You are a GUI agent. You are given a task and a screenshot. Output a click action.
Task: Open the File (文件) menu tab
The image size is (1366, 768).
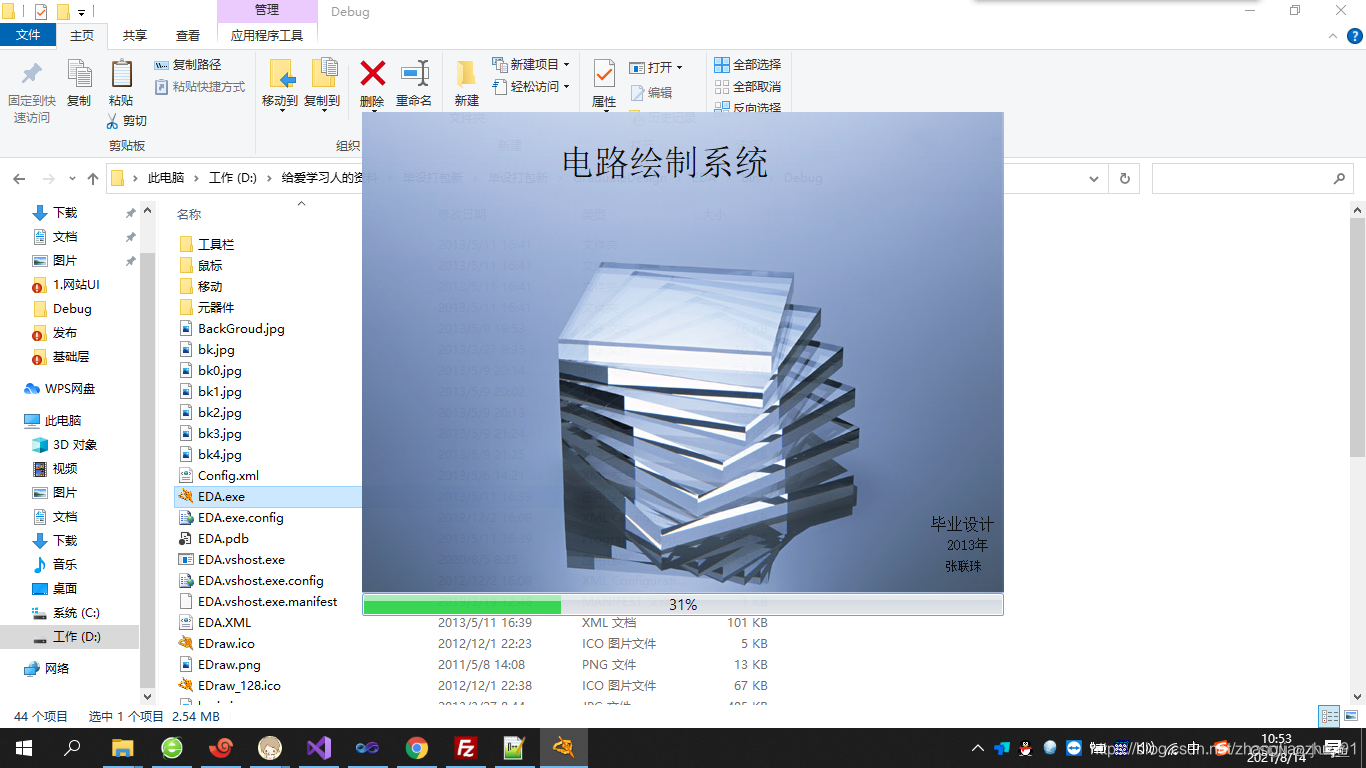[x=28, y=35]
